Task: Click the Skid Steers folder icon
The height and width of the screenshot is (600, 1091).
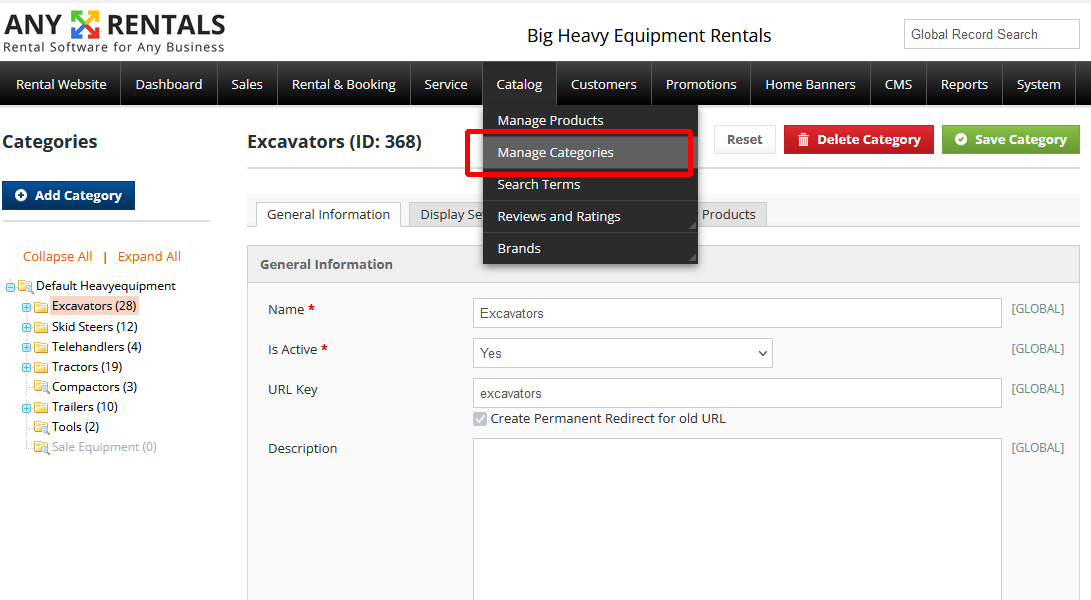Action: [x=41, y=327]
